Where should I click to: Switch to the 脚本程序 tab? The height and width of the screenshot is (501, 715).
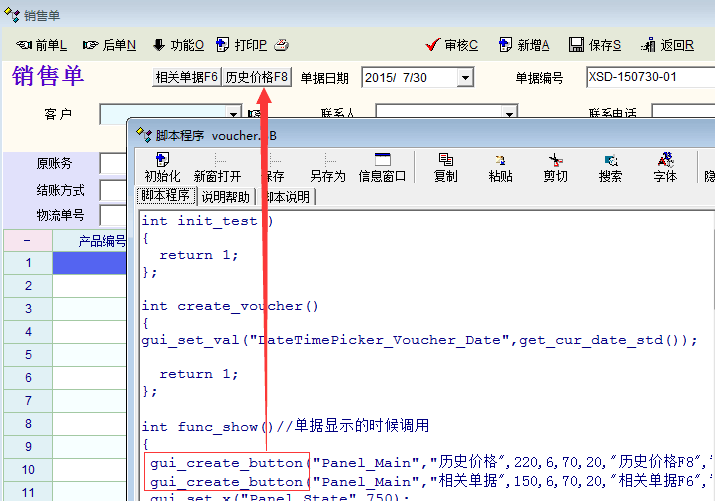165,196
